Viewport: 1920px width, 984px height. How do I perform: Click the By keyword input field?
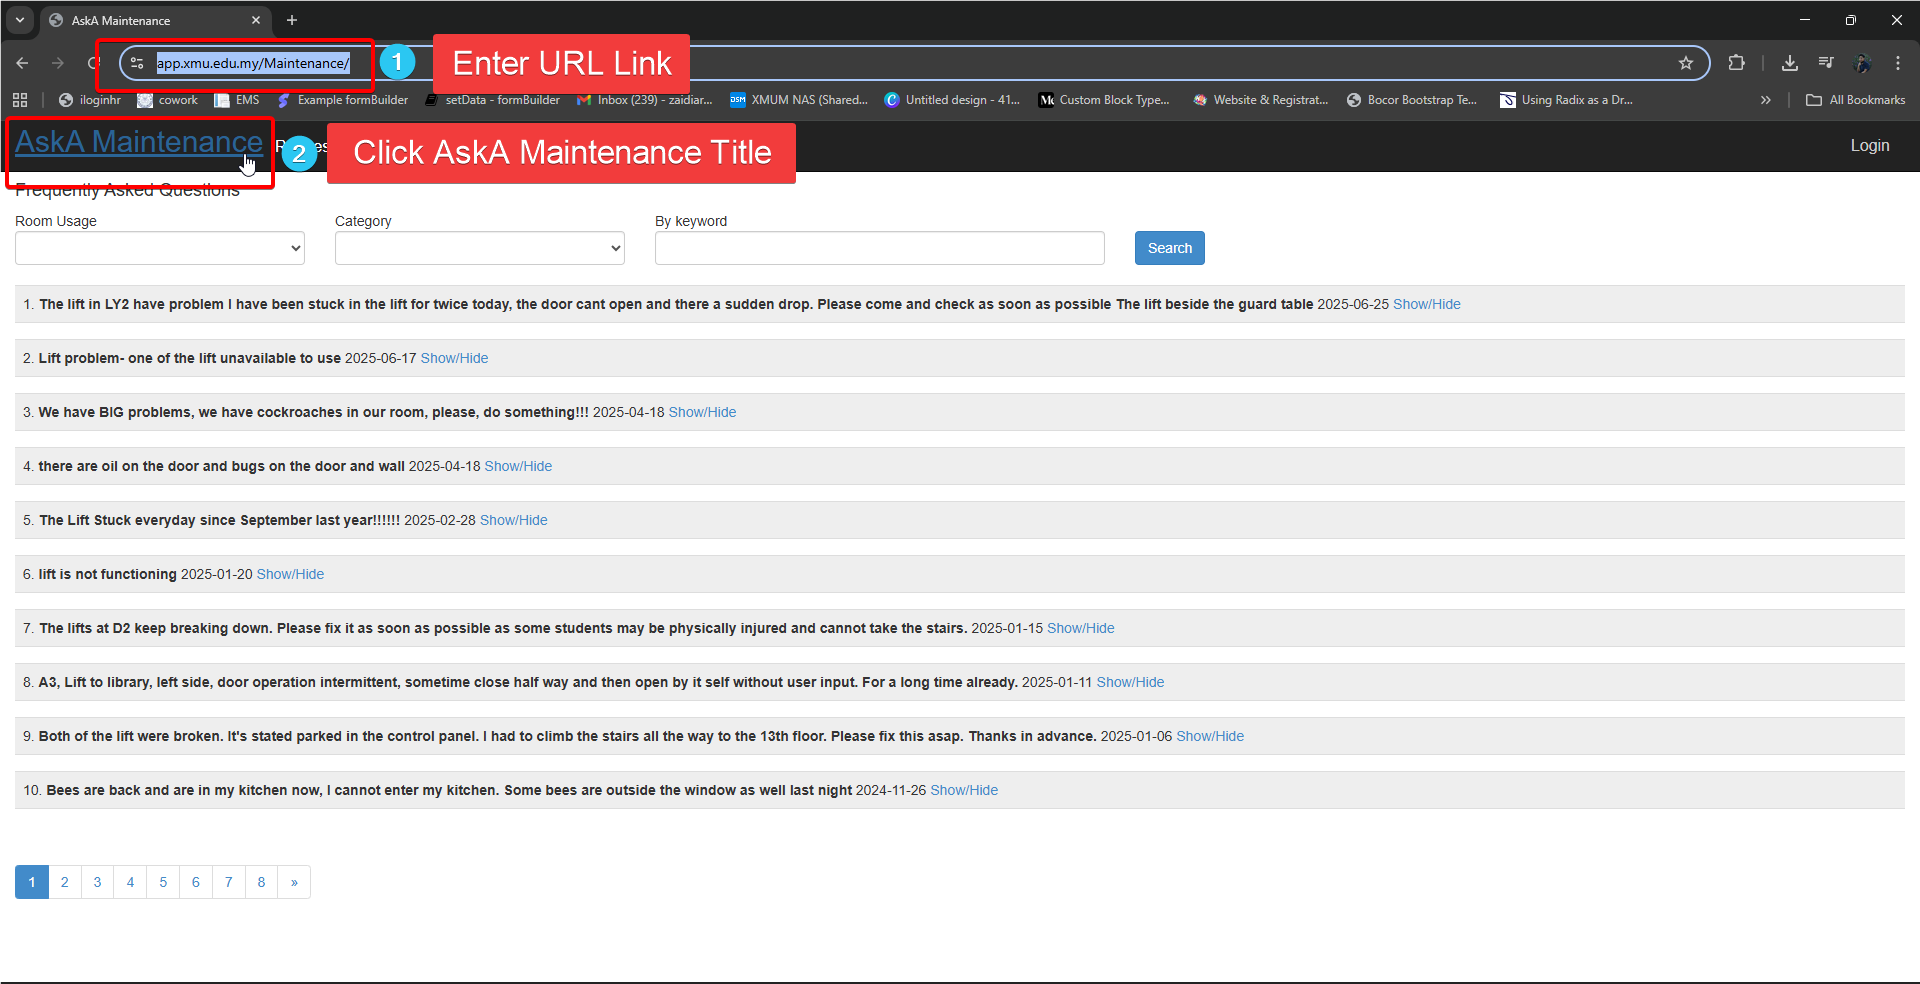879,248
